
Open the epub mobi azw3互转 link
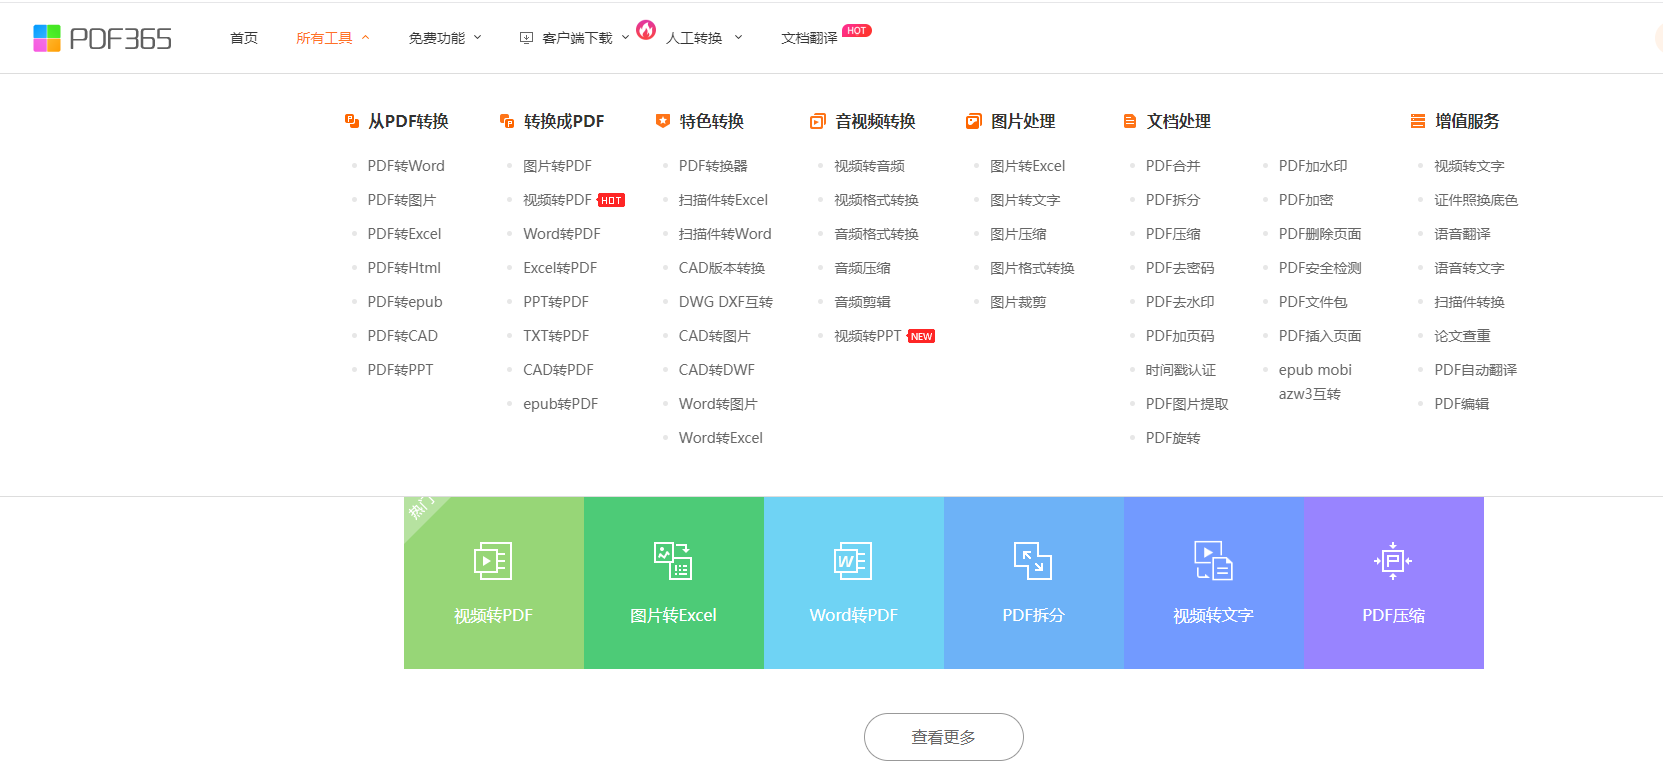1315,382
